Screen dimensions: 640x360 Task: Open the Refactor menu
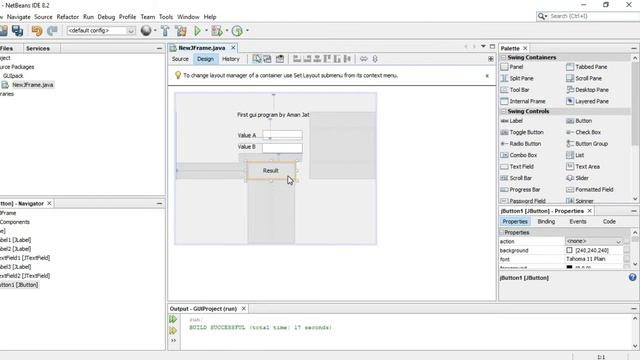click(x=67, y=17)
